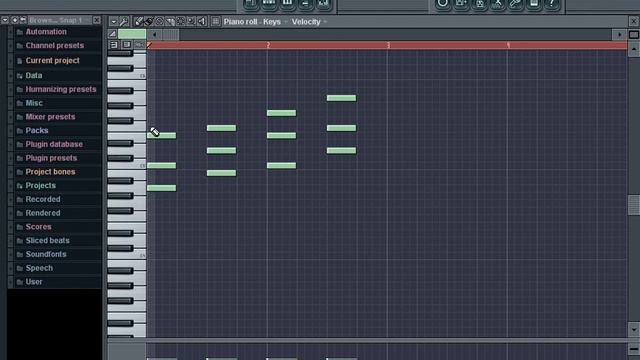This screenshot has width=640, height=360.
Task: Select the Paint brush tool
Action: tap(149, 21)
